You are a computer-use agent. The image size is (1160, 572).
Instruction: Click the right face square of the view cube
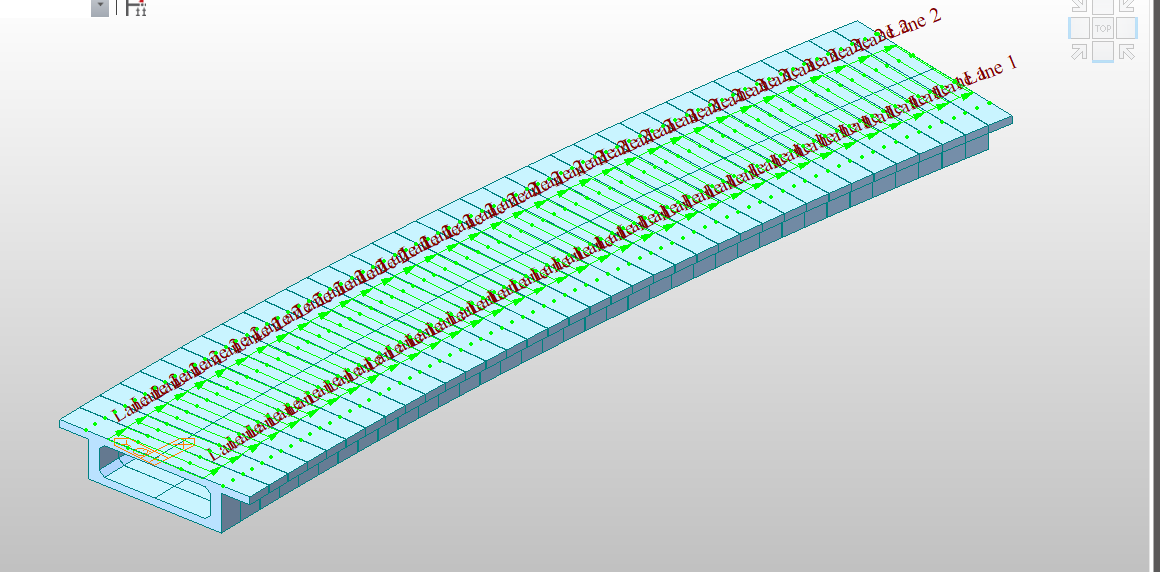(x=1126, y=28)
